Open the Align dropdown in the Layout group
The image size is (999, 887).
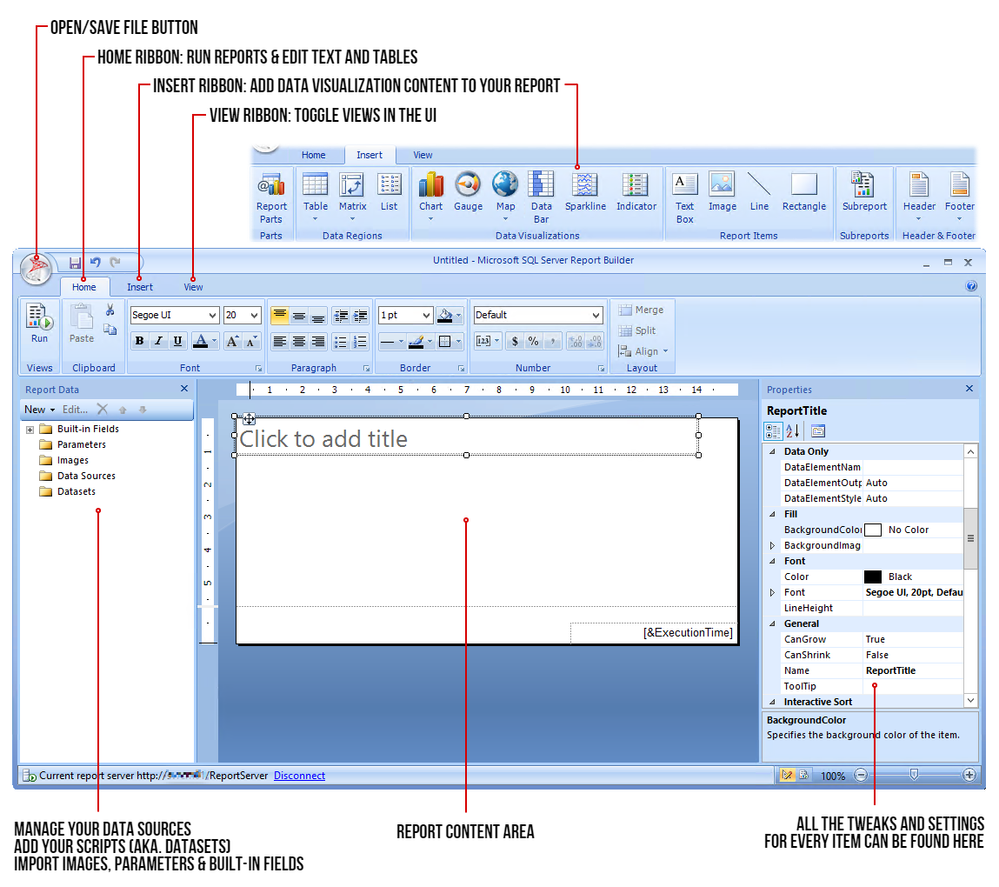643,351
